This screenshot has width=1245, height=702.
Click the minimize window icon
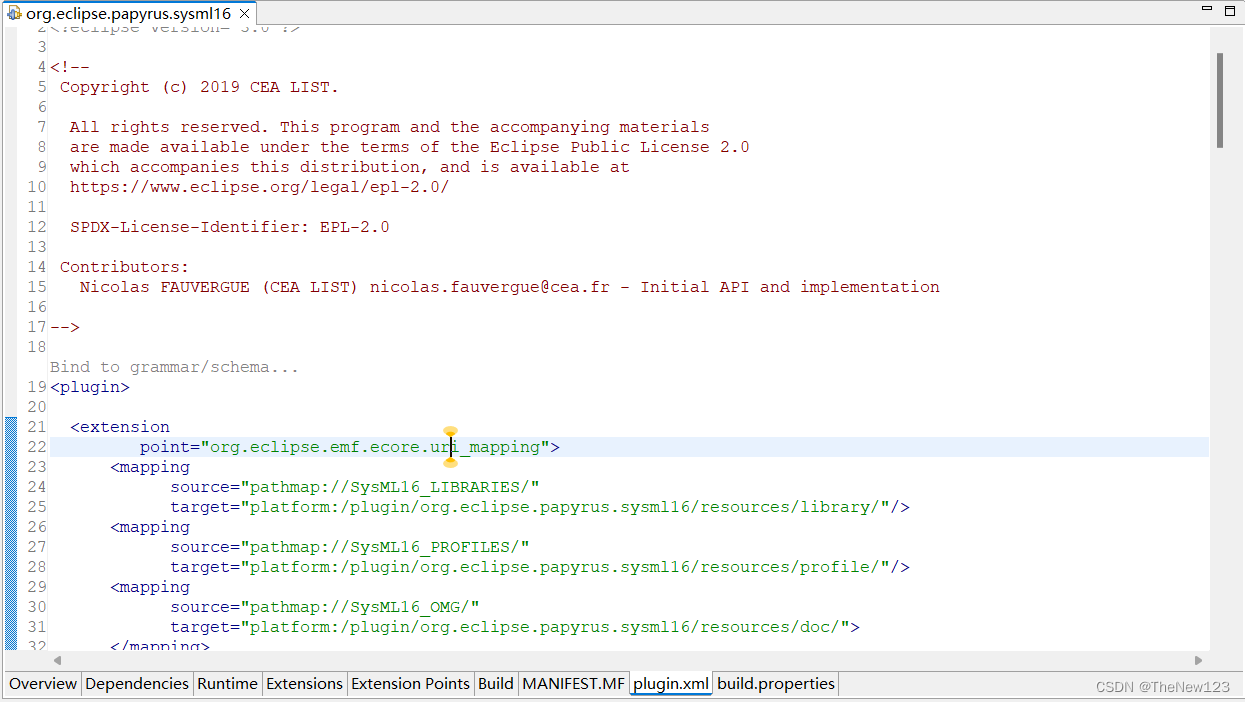point(1205,9)
